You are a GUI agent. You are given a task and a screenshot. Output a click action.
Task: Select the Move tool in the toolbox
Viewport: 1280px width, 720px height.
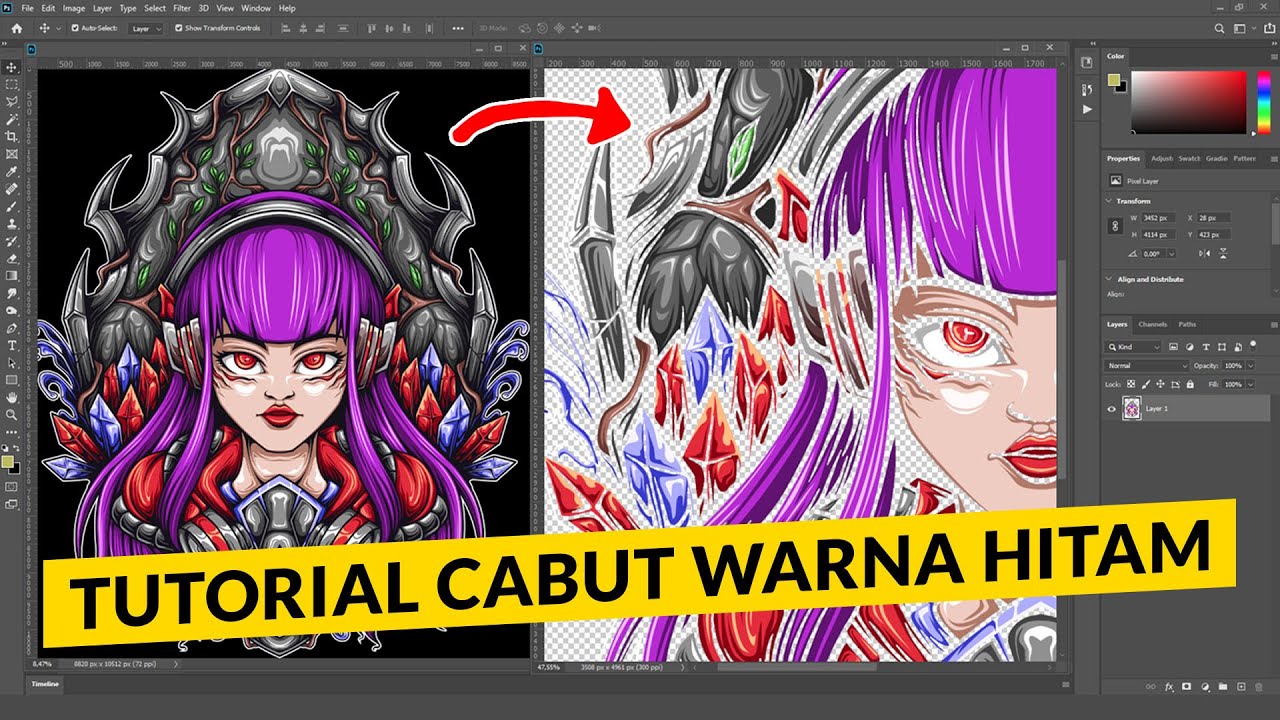pyautogui.click(x=12, y=67)
